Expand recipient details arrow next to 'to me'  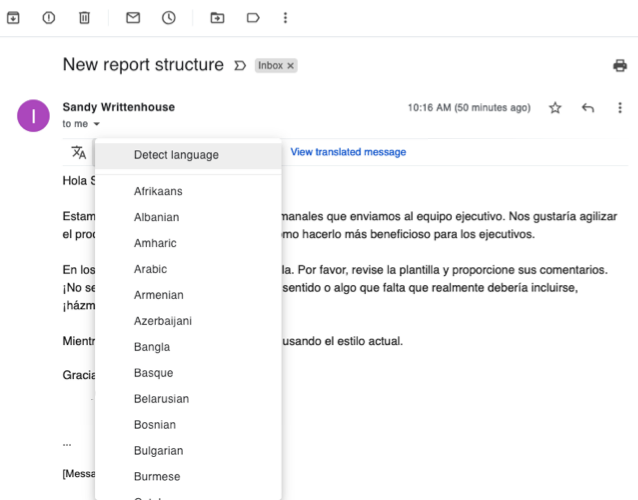97,124
